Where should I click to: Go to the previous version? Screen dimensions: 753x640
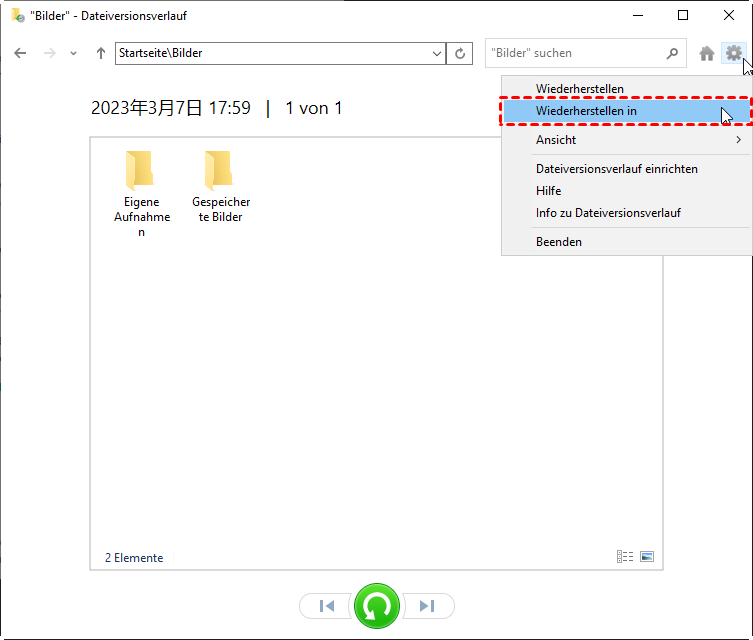point(327,606)
